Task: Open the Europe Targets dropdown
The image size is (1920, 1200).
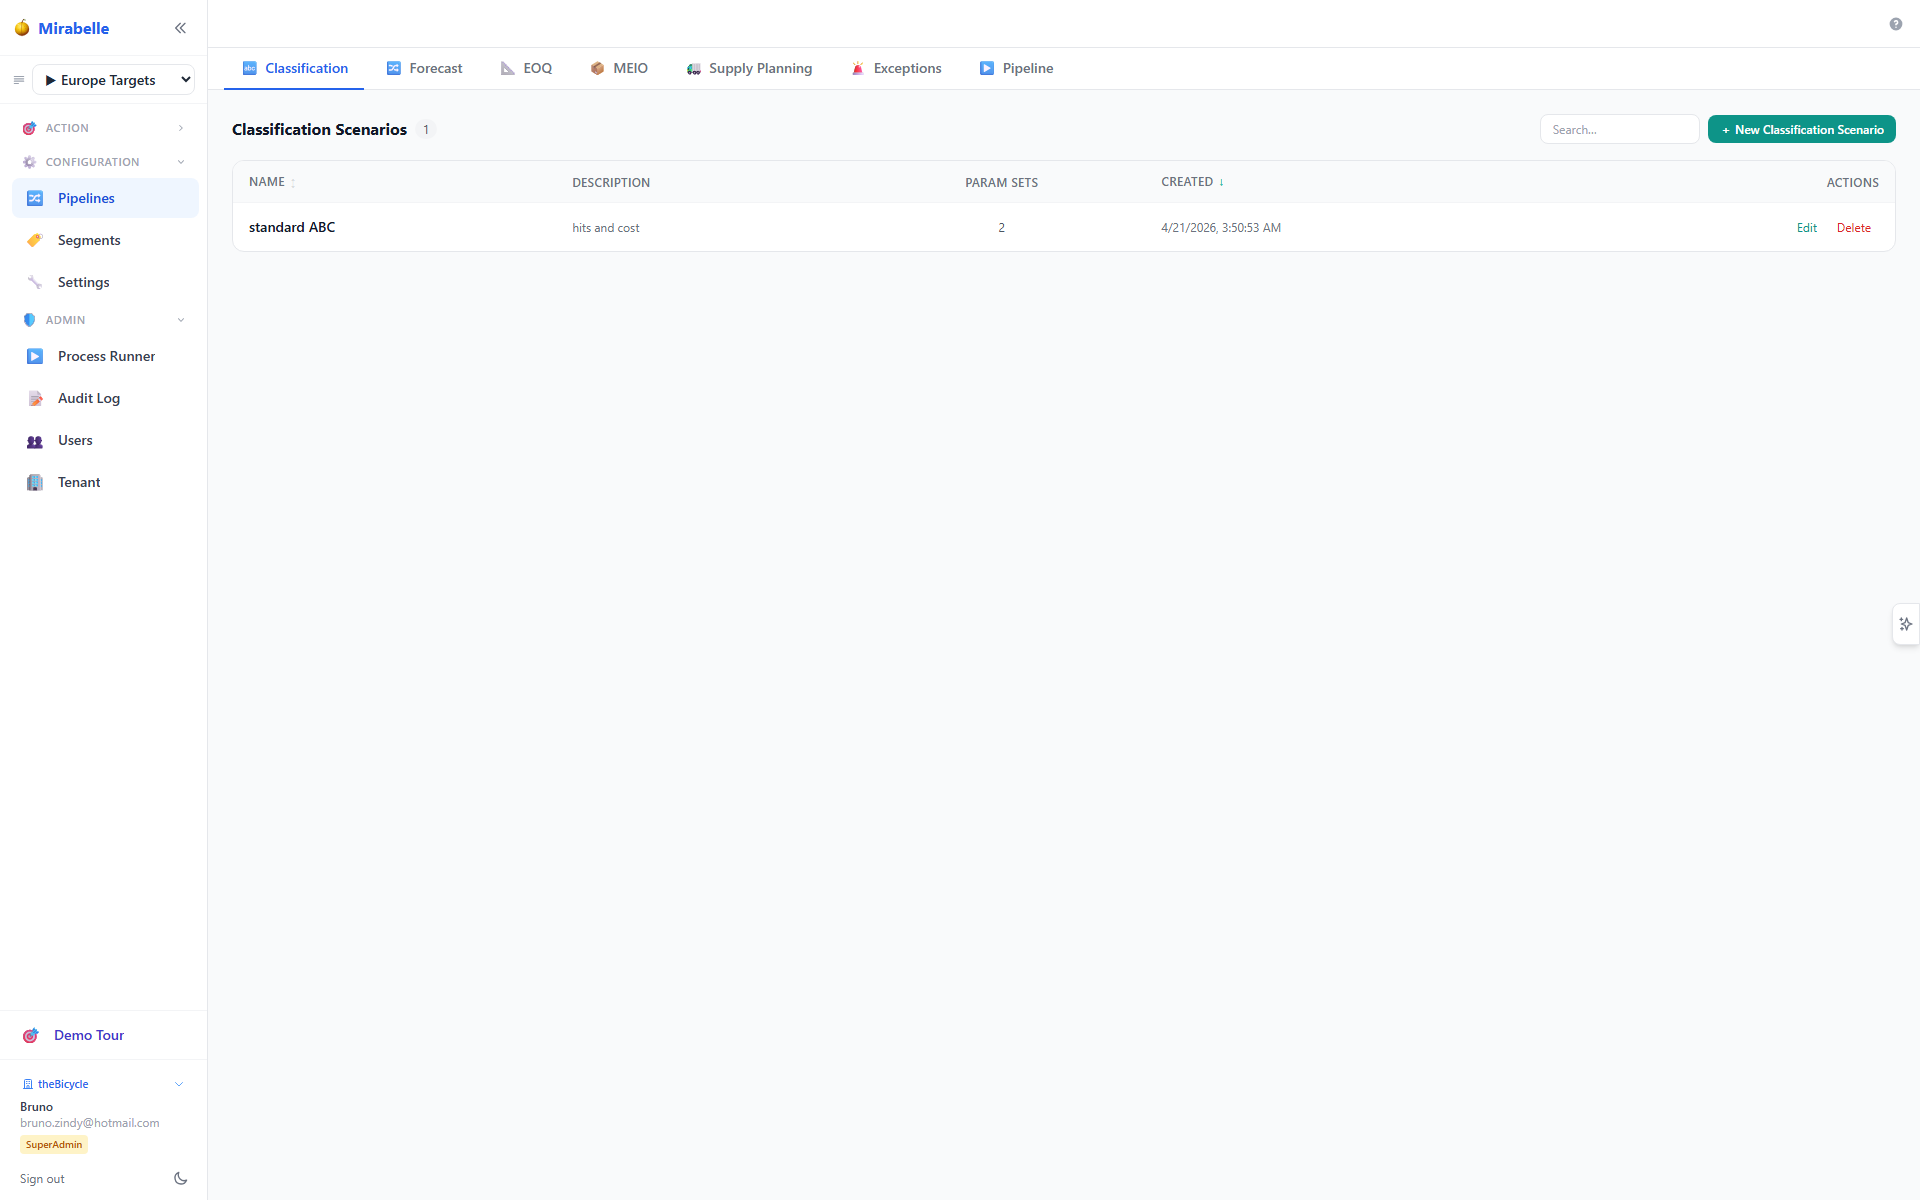Action: pos(114,80)
